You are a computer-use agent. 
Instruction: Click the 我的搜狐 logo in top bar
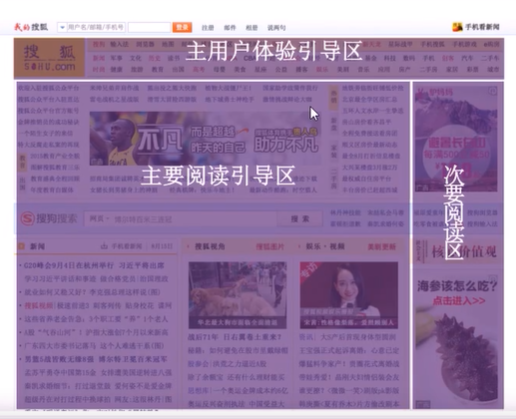[x=31, y=27]
